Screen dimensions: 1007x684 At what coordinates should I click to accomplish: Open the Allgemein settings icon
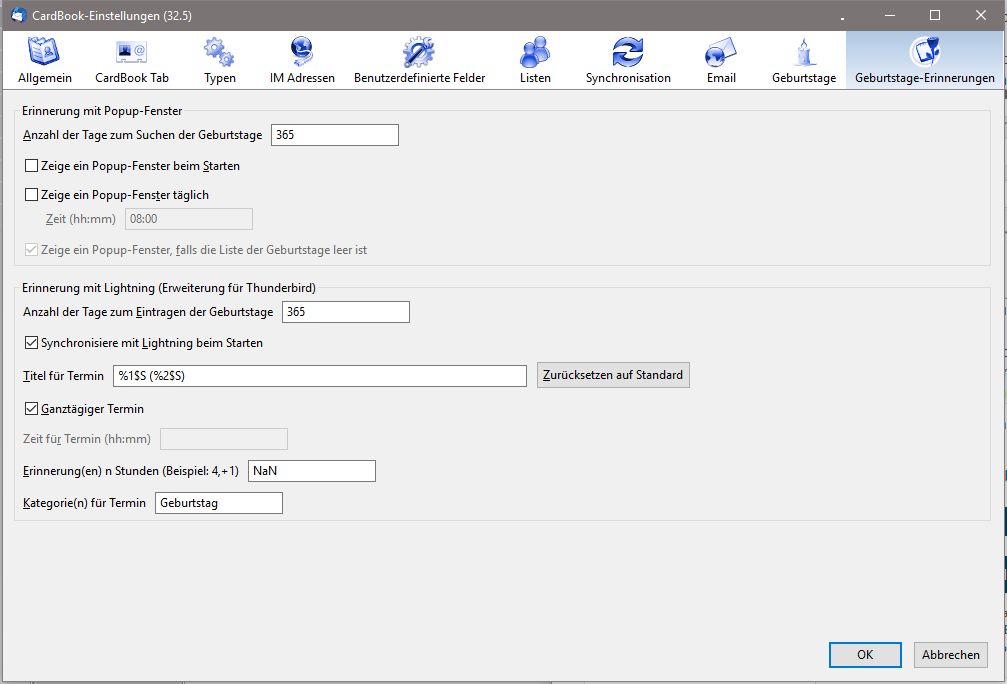(x=44, y=52)
